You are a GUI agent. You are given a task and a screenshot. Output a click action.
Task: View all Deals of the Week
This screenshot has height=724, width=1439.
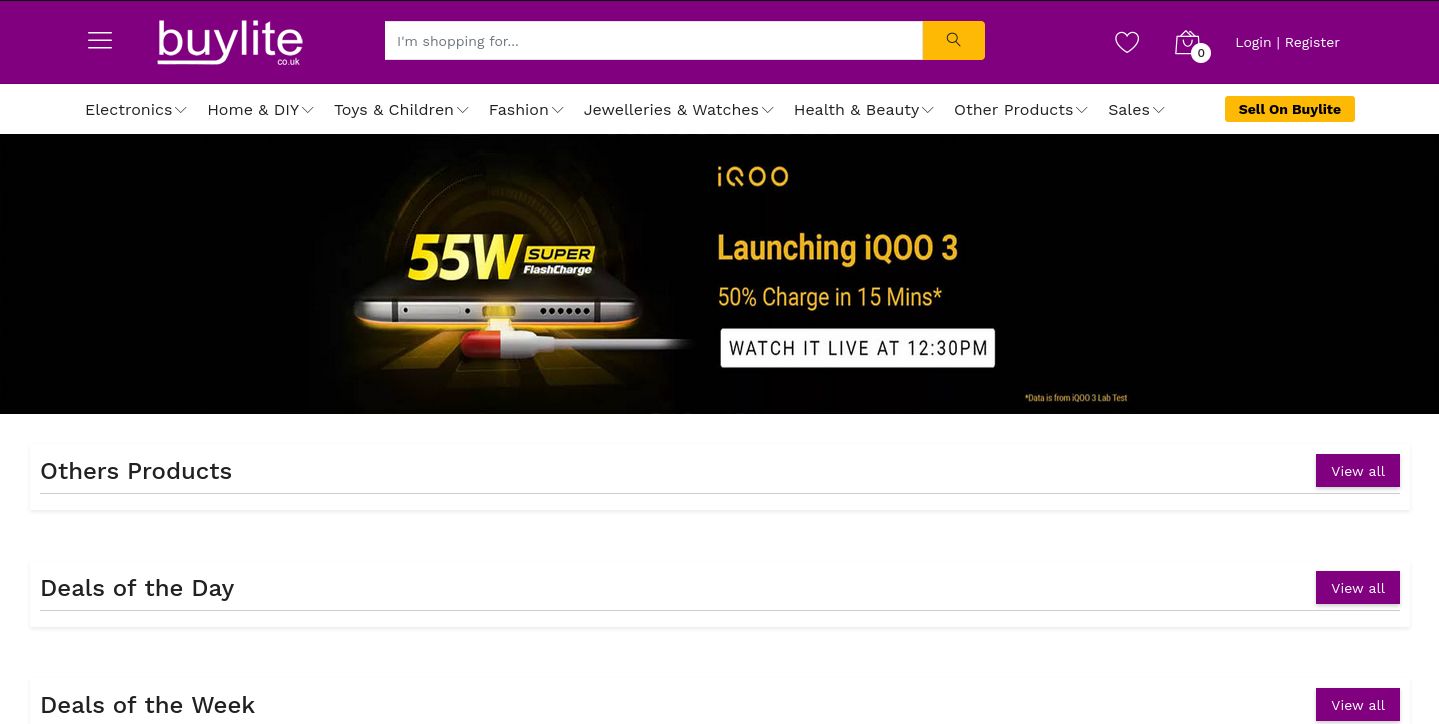1357,705
